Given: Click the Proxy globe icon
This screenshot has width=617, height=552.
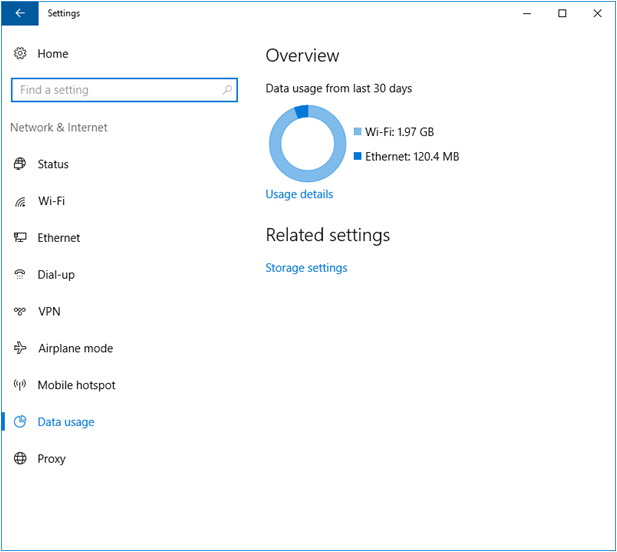Looking at the screenshot, I should coord(20,459).
